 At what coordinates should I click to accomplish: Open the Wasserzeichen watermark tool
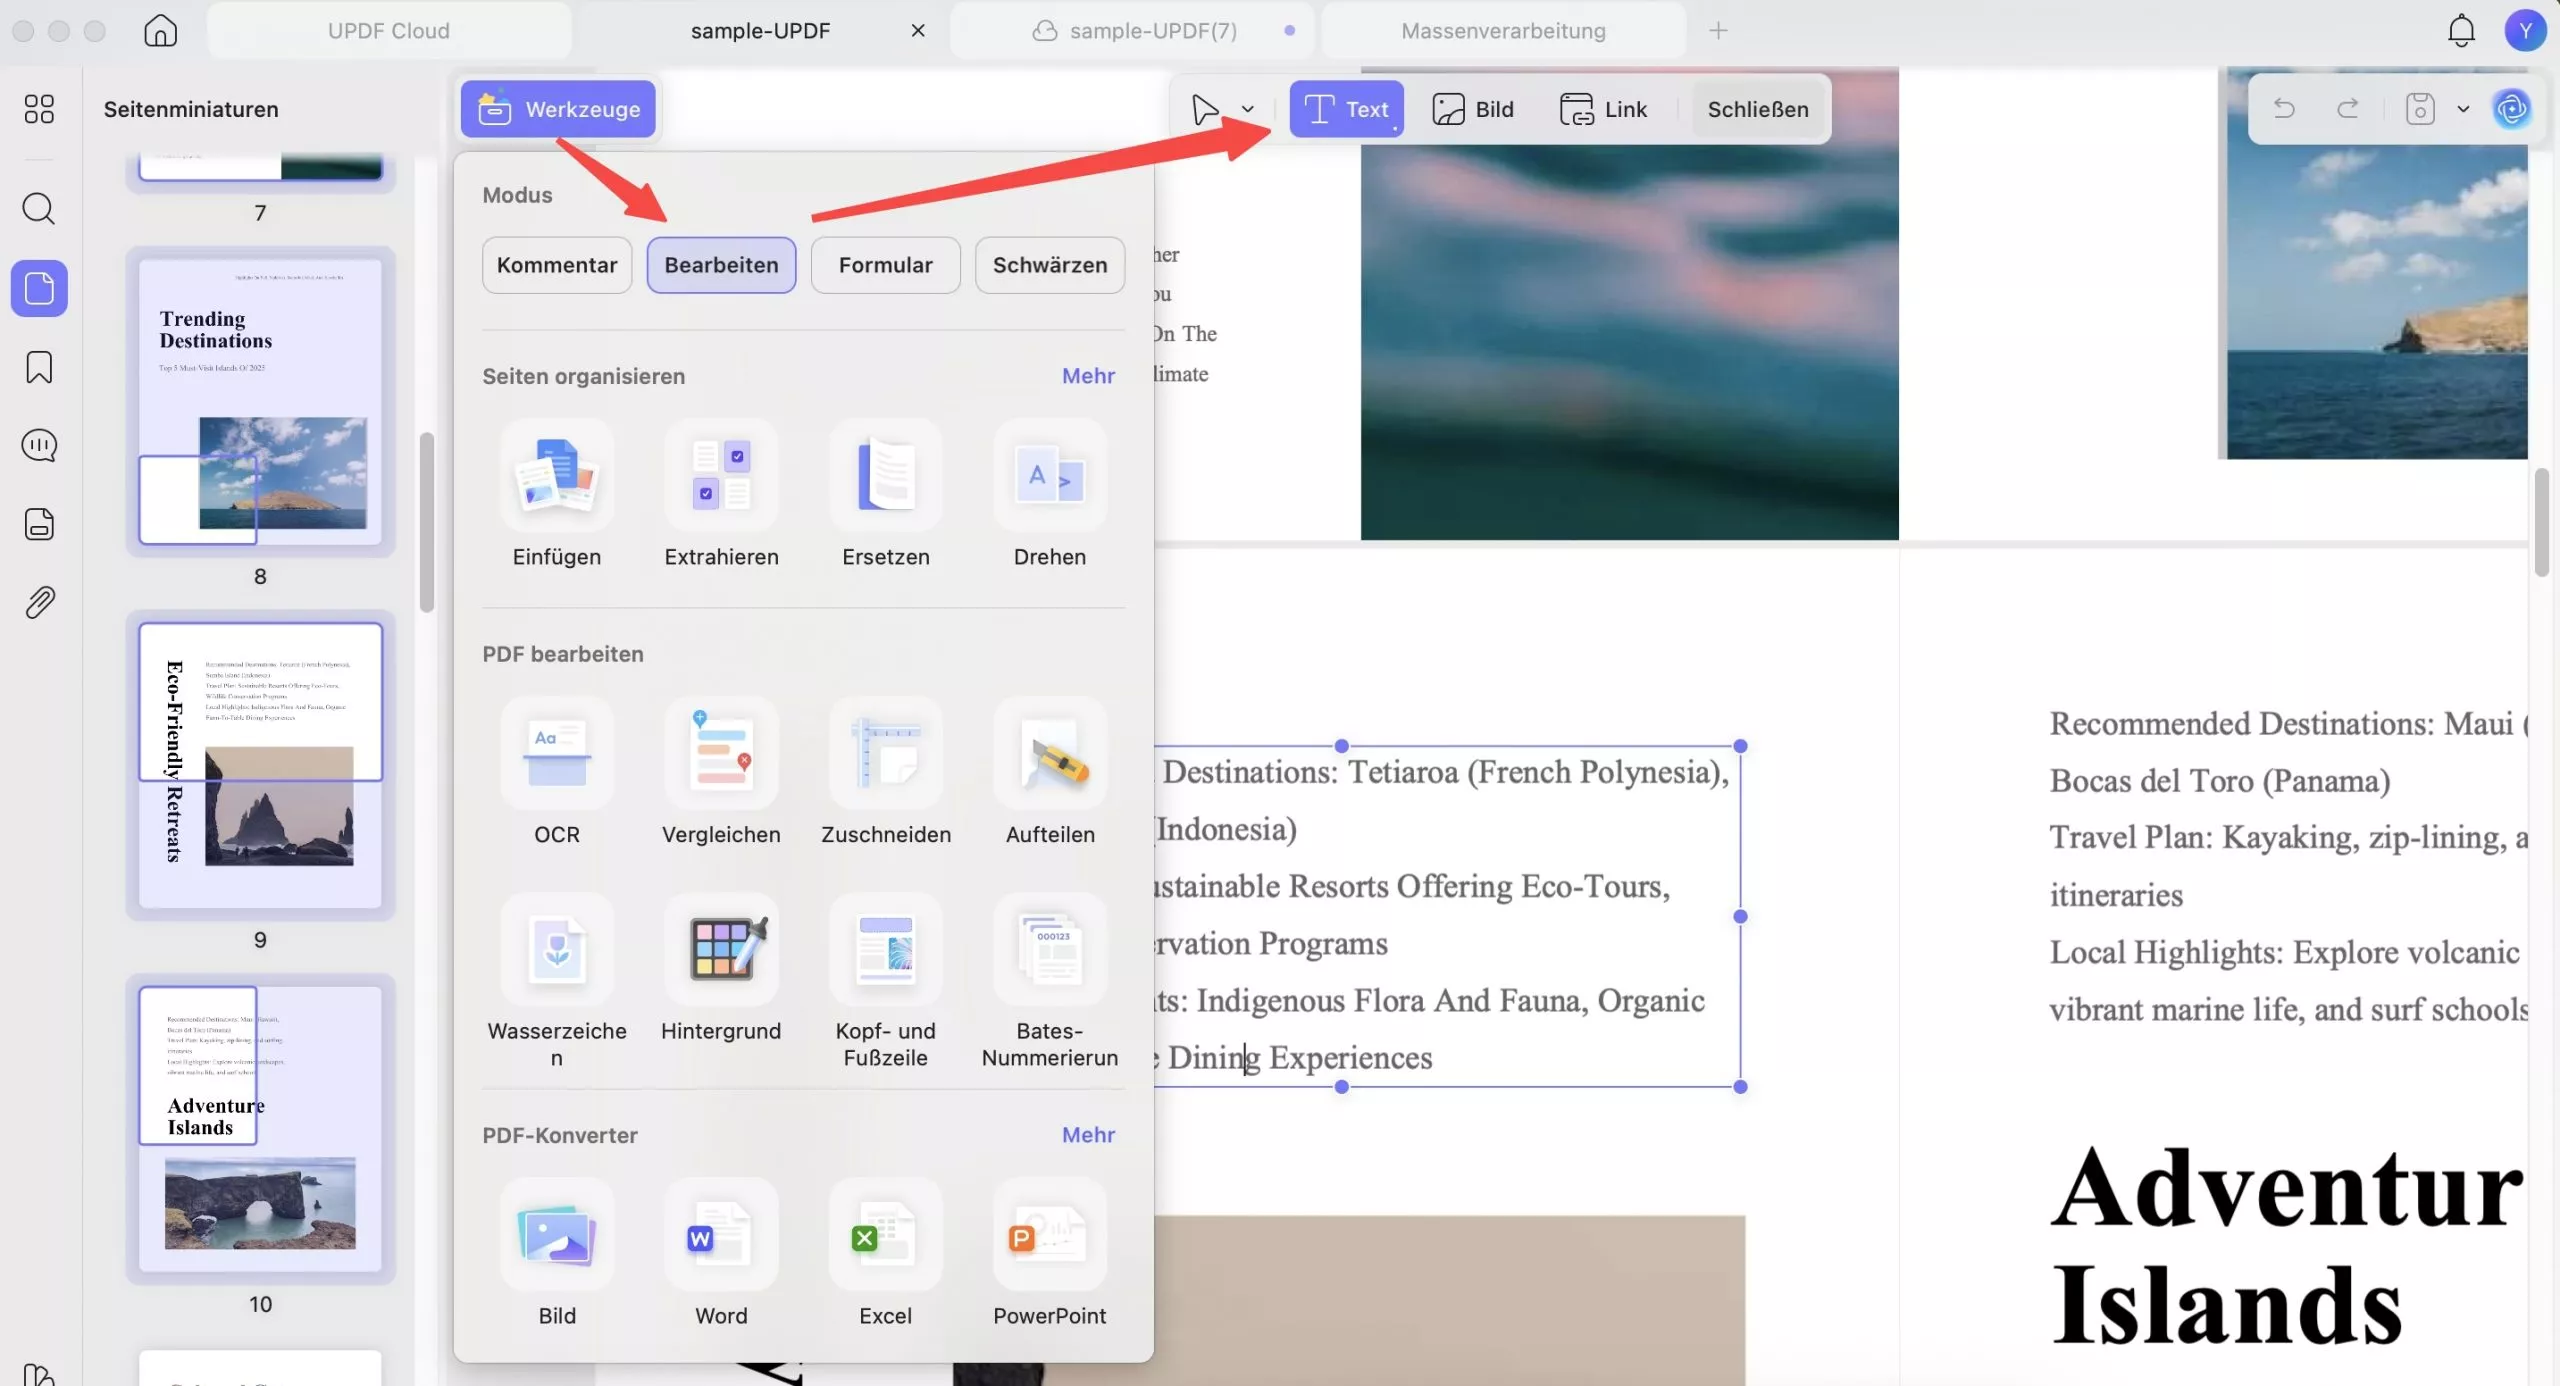(557, 952)
